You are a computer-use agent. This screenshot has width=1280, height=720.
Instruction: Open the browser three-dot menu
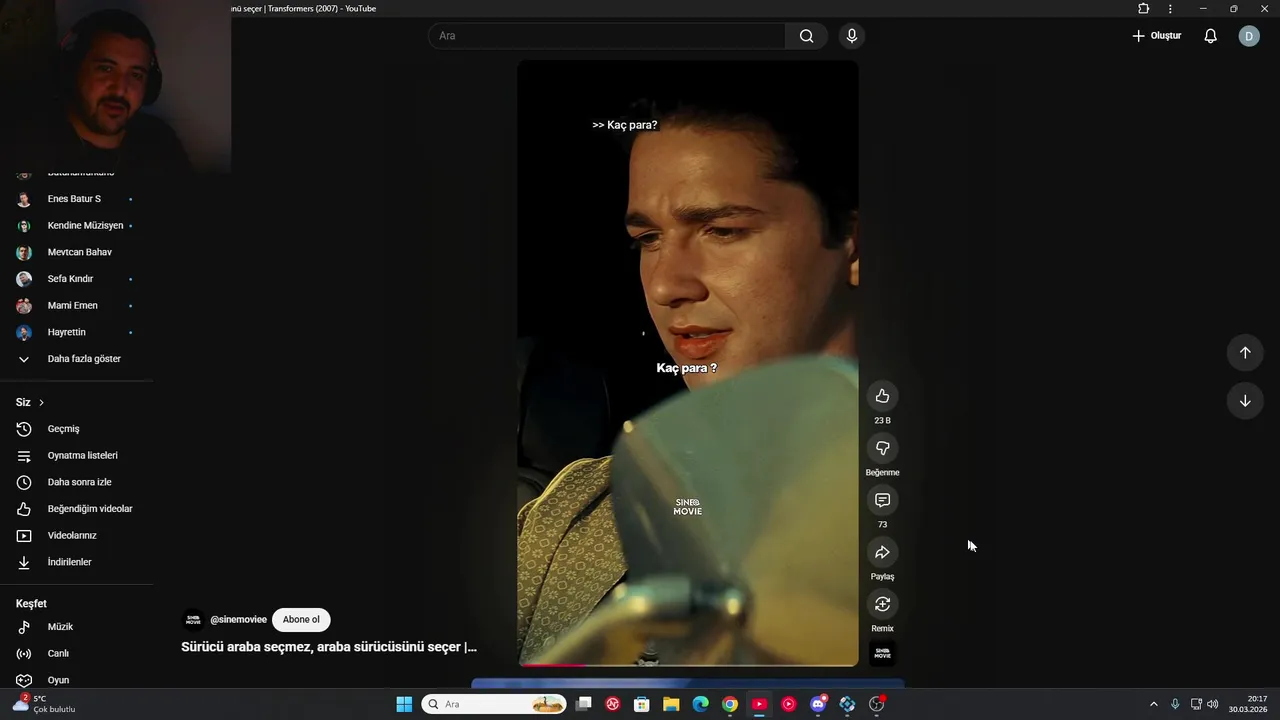(1170, 9)
